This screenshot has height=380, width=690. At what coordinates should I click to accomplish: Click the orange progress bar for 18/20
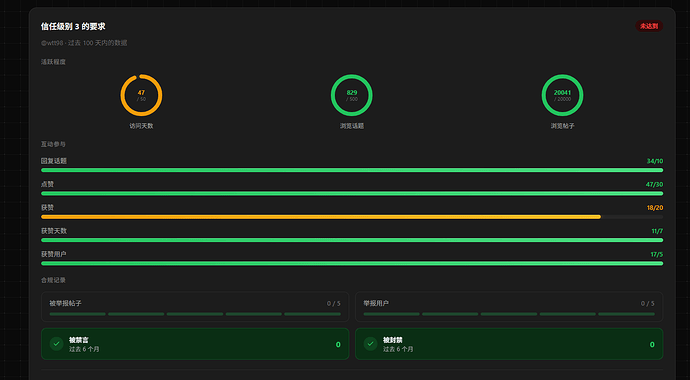coord(321,217)
